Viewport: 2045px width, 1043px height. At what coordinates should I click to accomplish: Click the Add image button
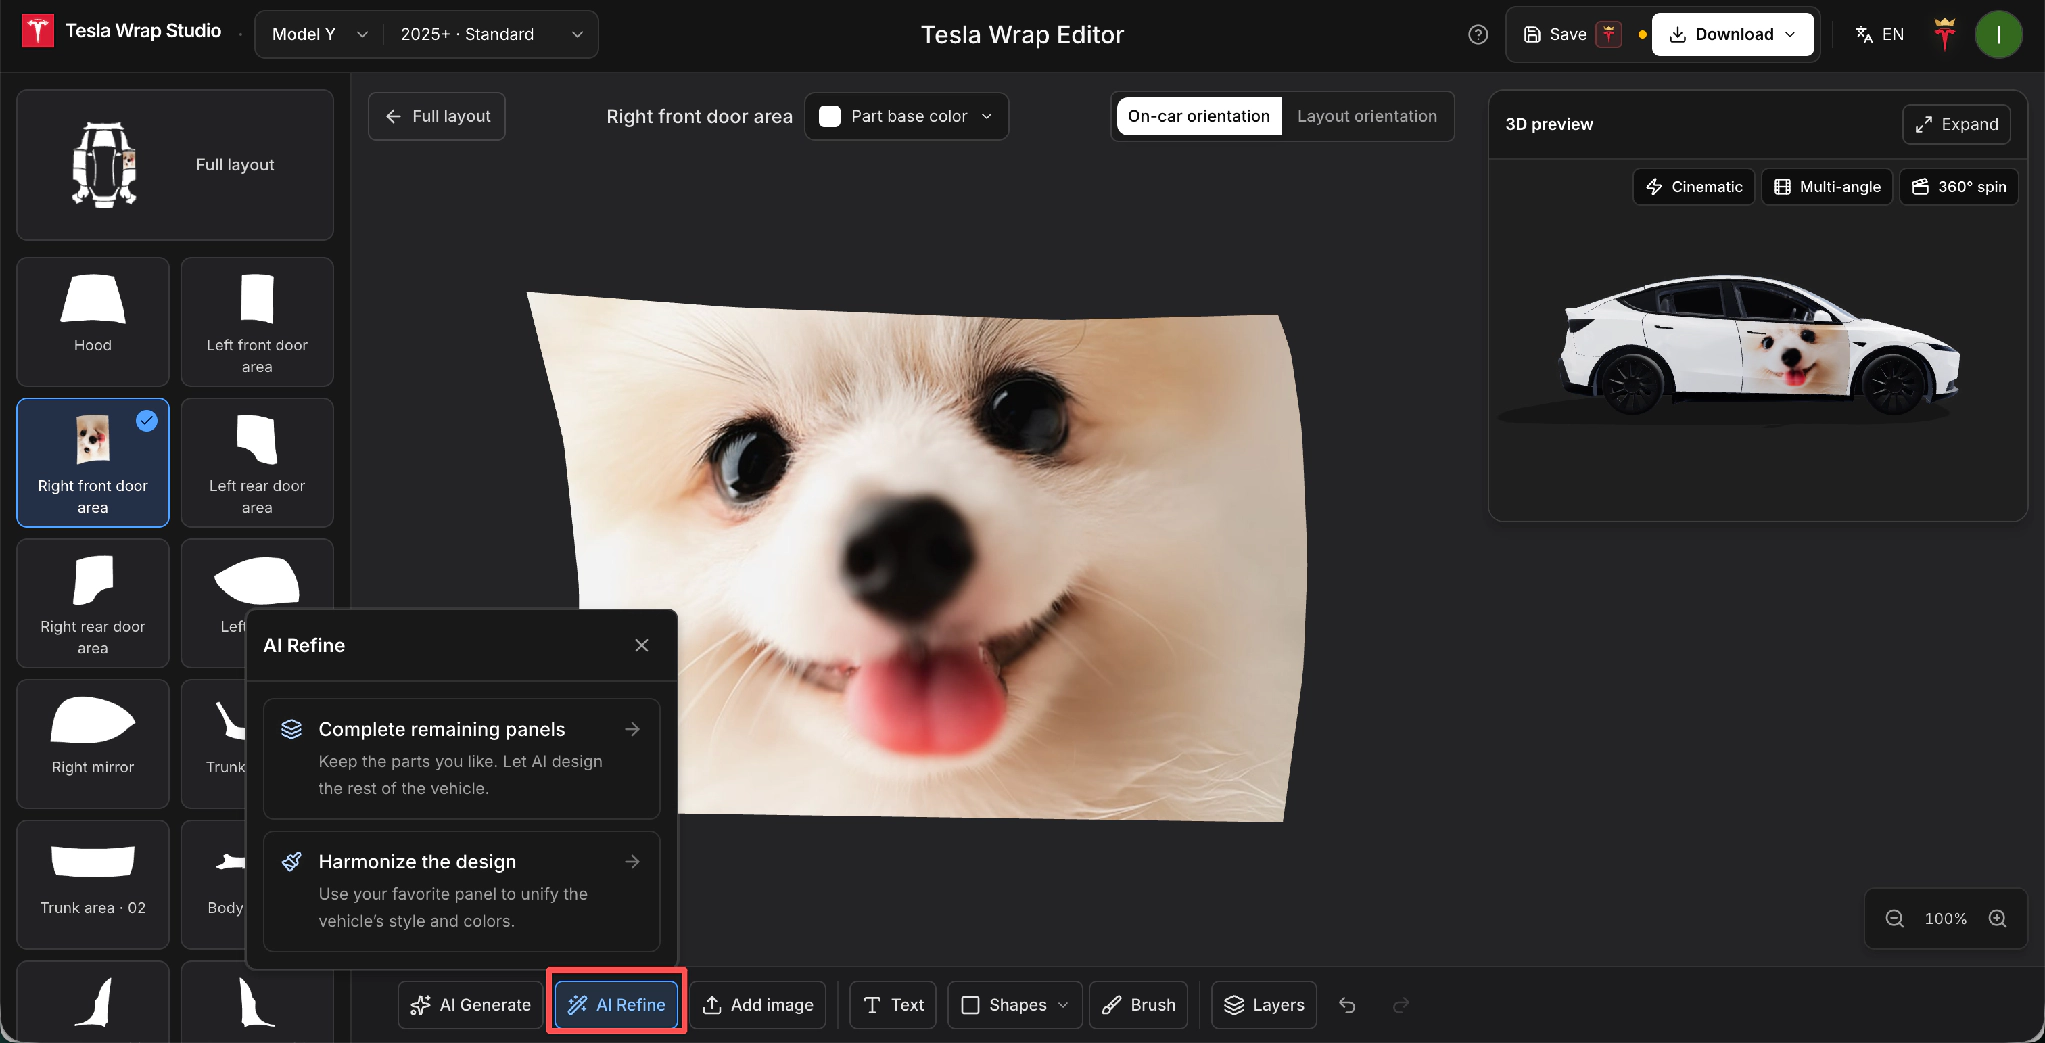757,1005
